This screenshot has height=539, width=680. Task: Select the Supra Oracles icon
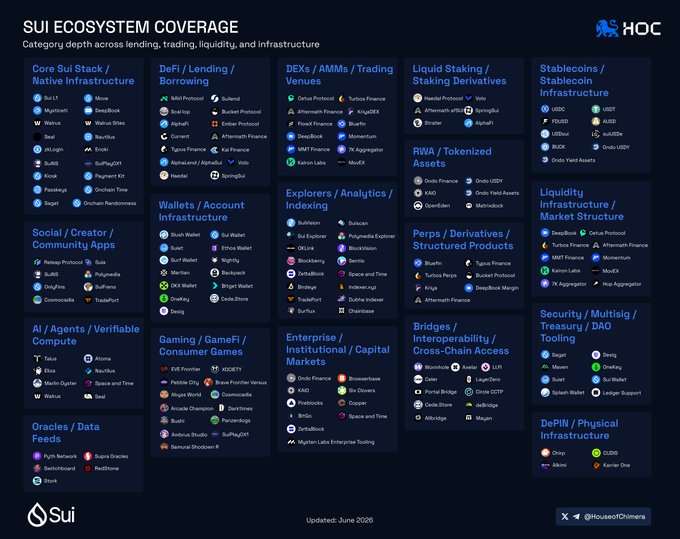click(88, 456)
